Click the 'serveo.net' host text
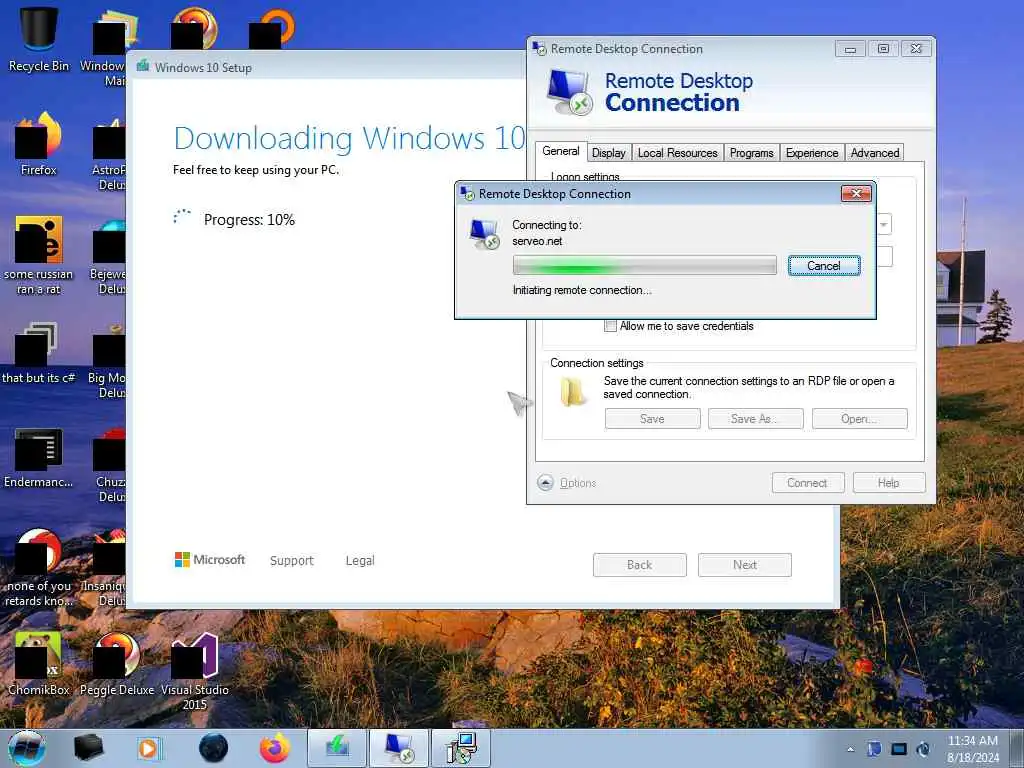 coord(537,241)
